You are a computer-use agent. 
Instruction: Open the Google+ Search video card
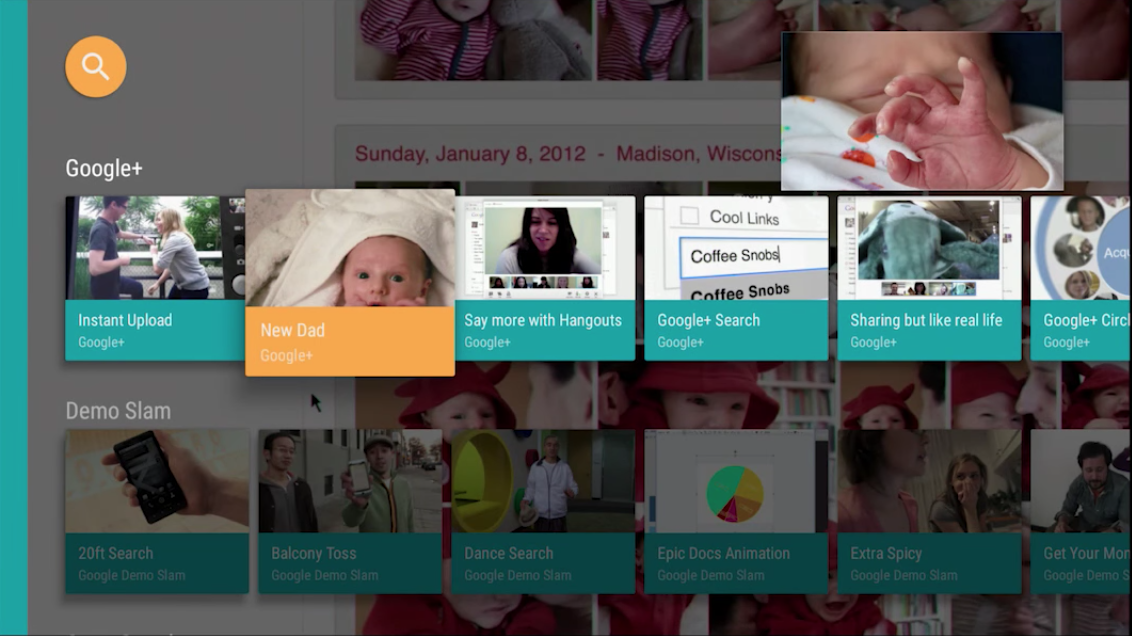pyautogui.click(x=736, y=278)
